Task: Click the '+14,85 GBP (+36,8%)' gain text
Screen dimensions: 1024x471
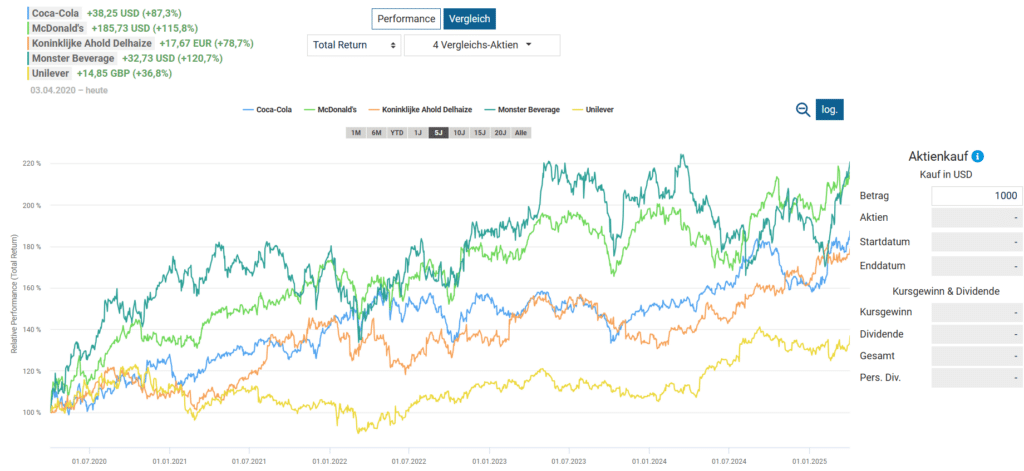Action: [x=124, y=73]
